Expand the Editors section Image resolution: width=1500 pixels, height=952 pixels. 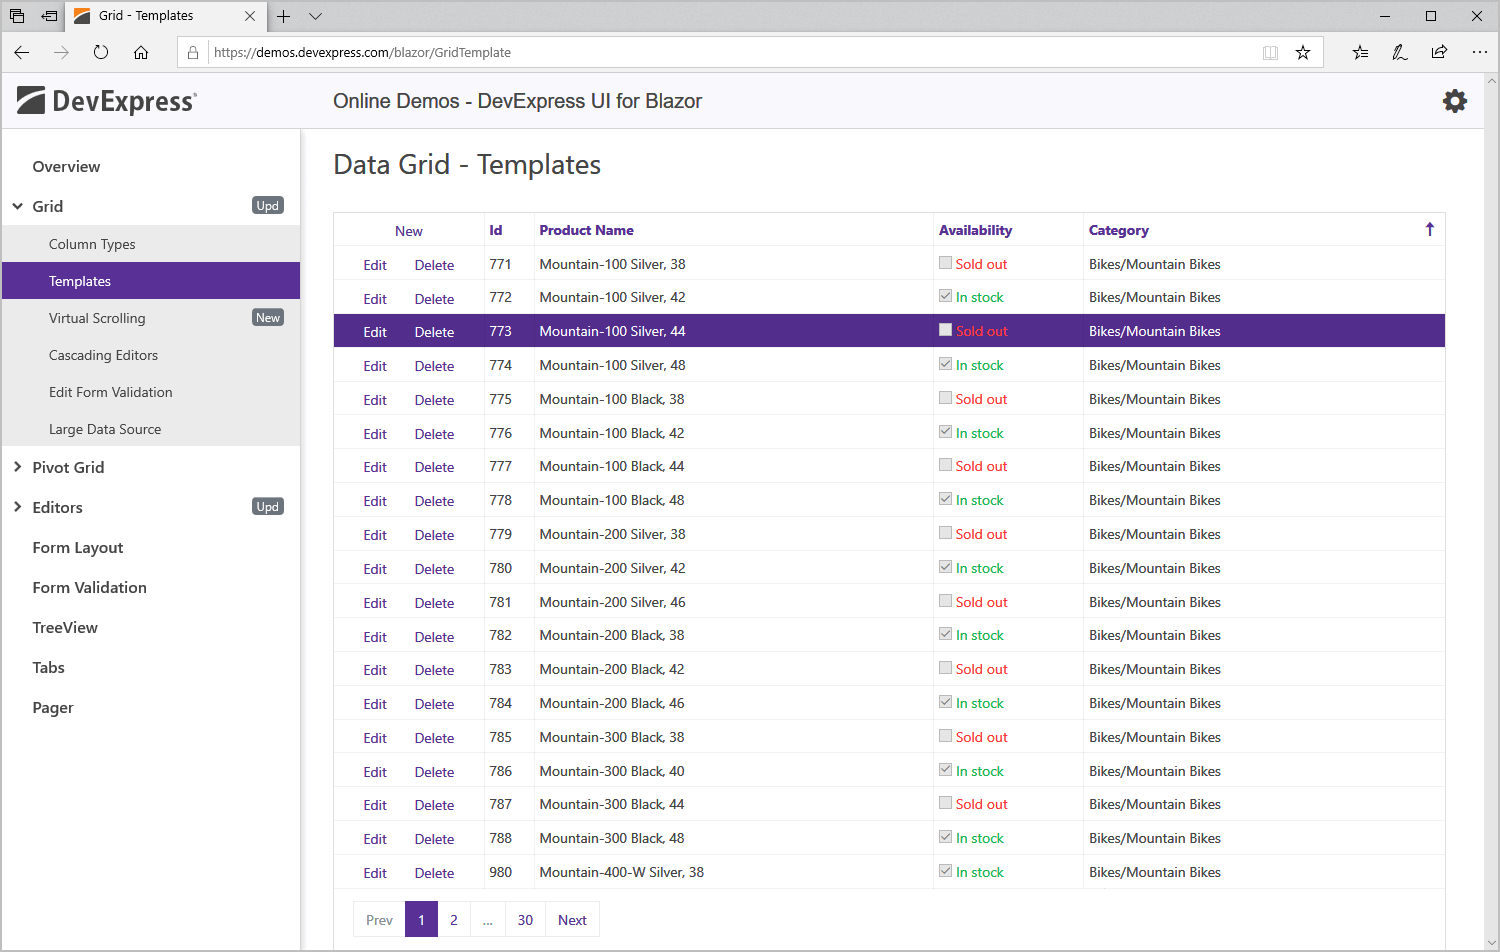click(18, 507)
